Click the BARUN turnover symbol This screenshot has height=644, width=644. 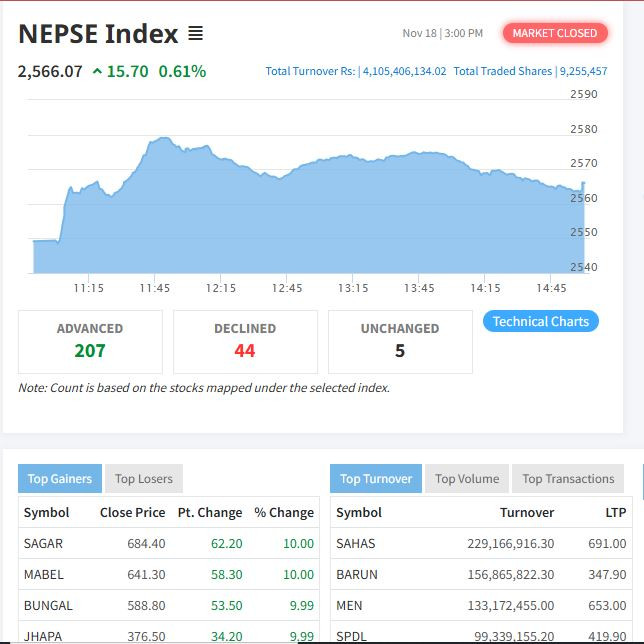pos(356,575)
